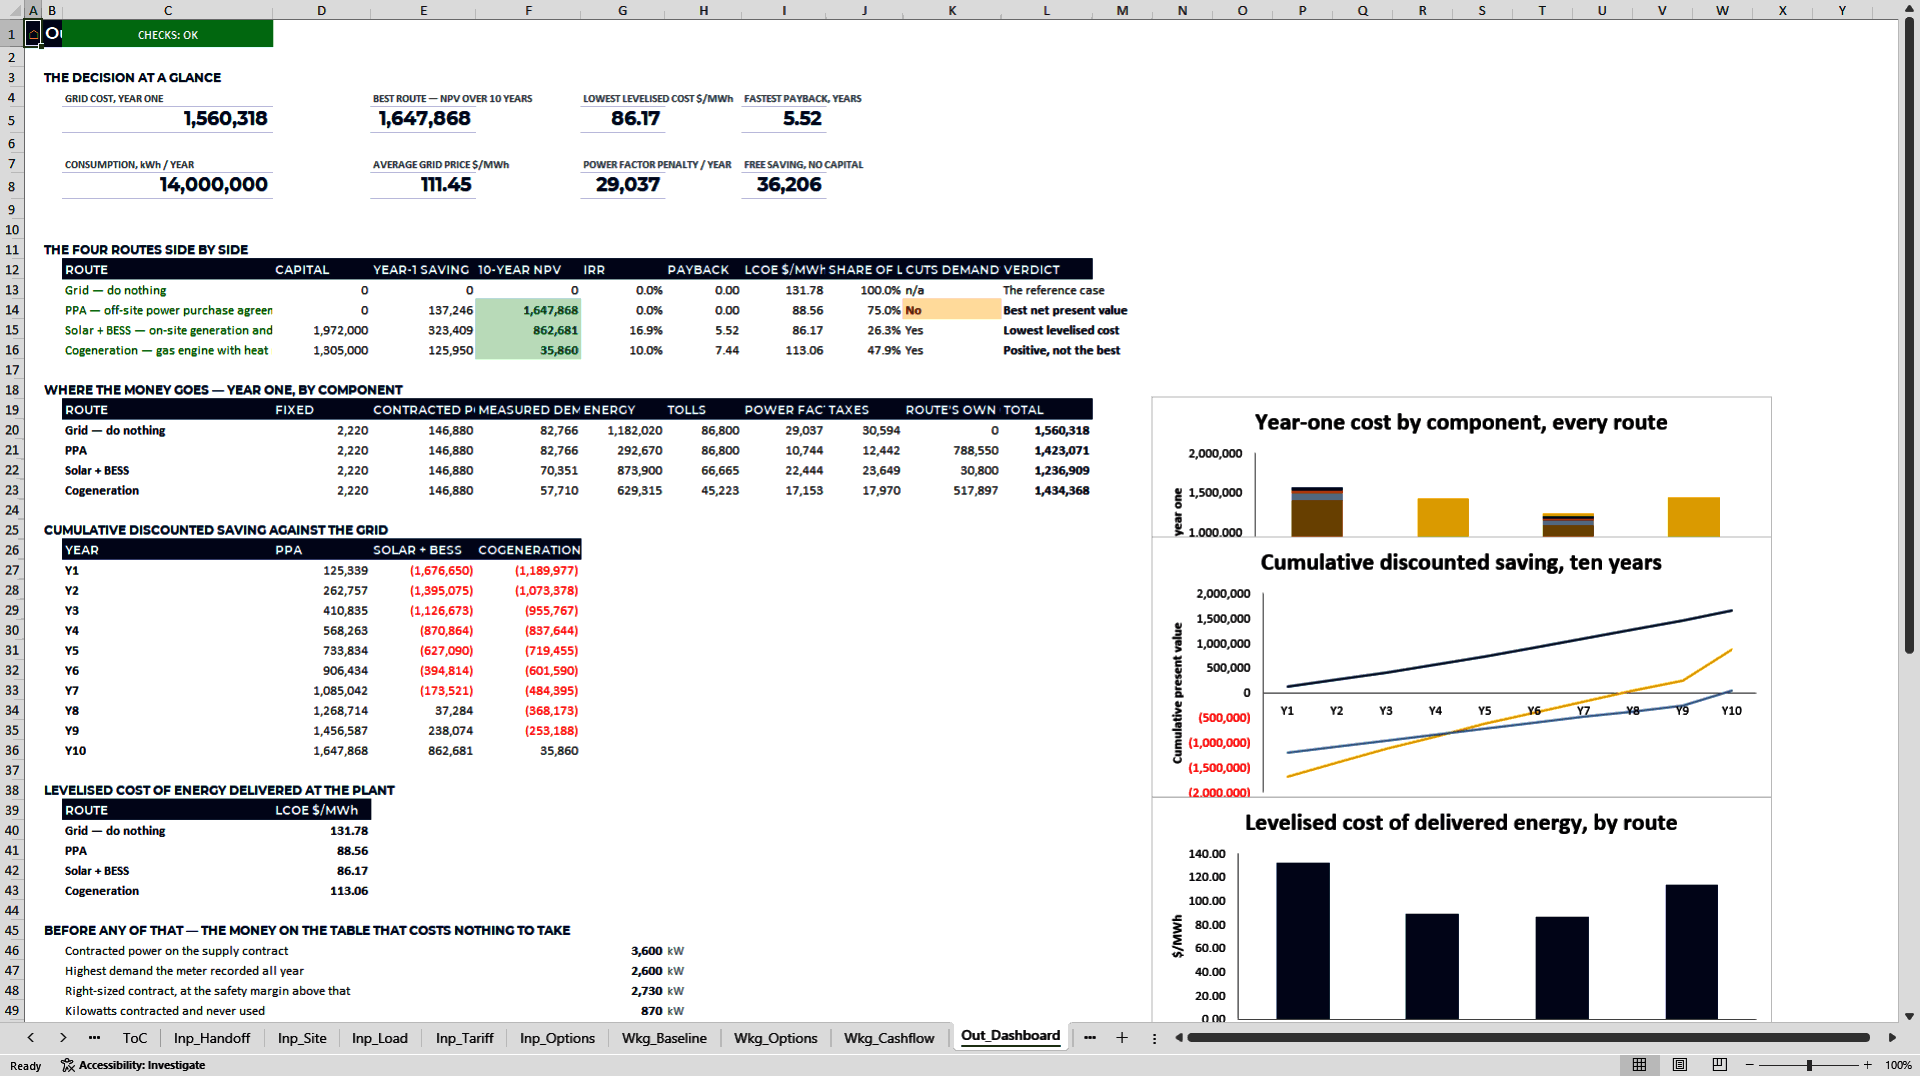Click zoom level 100% indicator
This screenshot has height=1076, width=1920.
(1898, 1065)
